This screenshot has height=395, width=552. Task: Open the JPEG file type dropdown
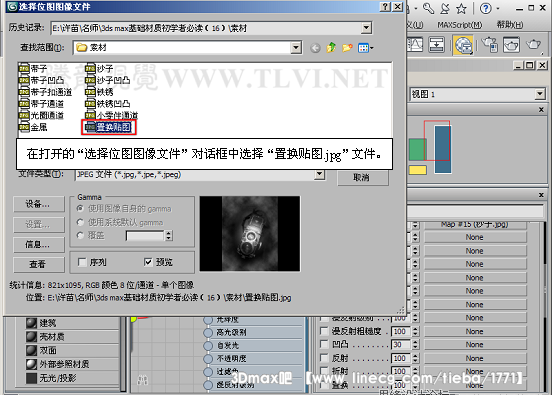pyautogui.click(x=319, y=174)
